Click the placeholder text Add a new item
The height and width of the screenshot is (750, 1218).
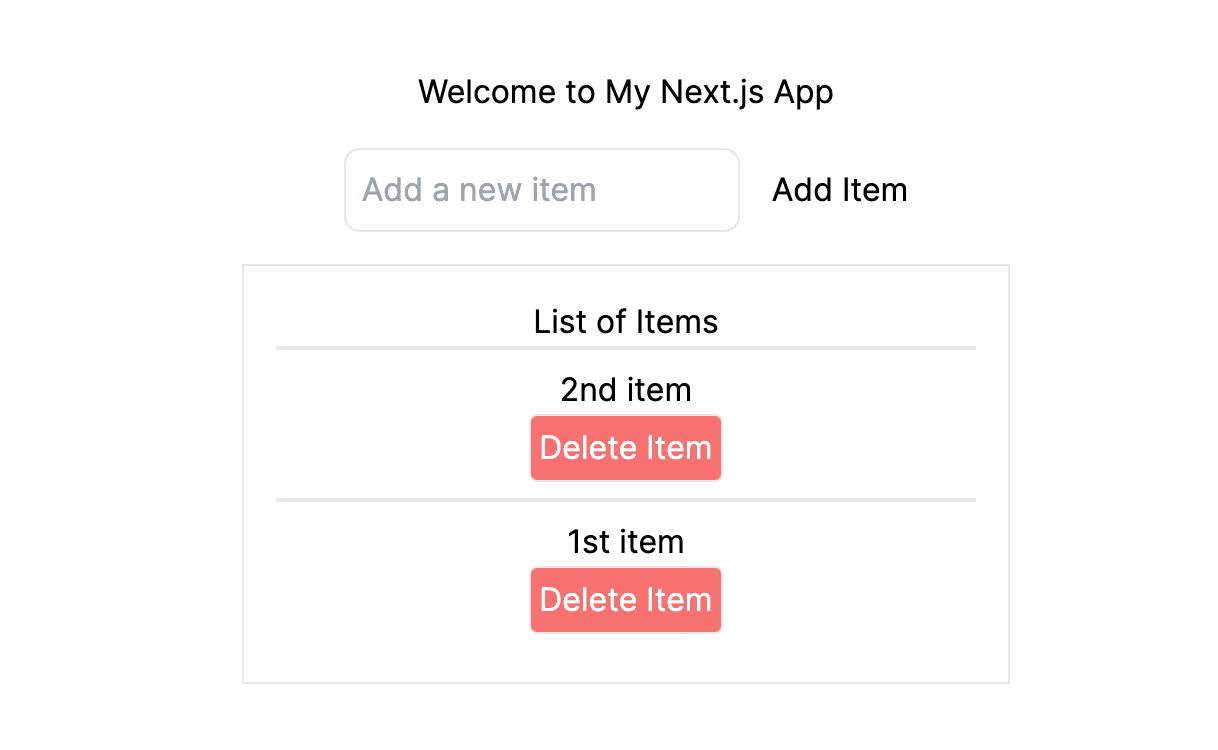478,190
